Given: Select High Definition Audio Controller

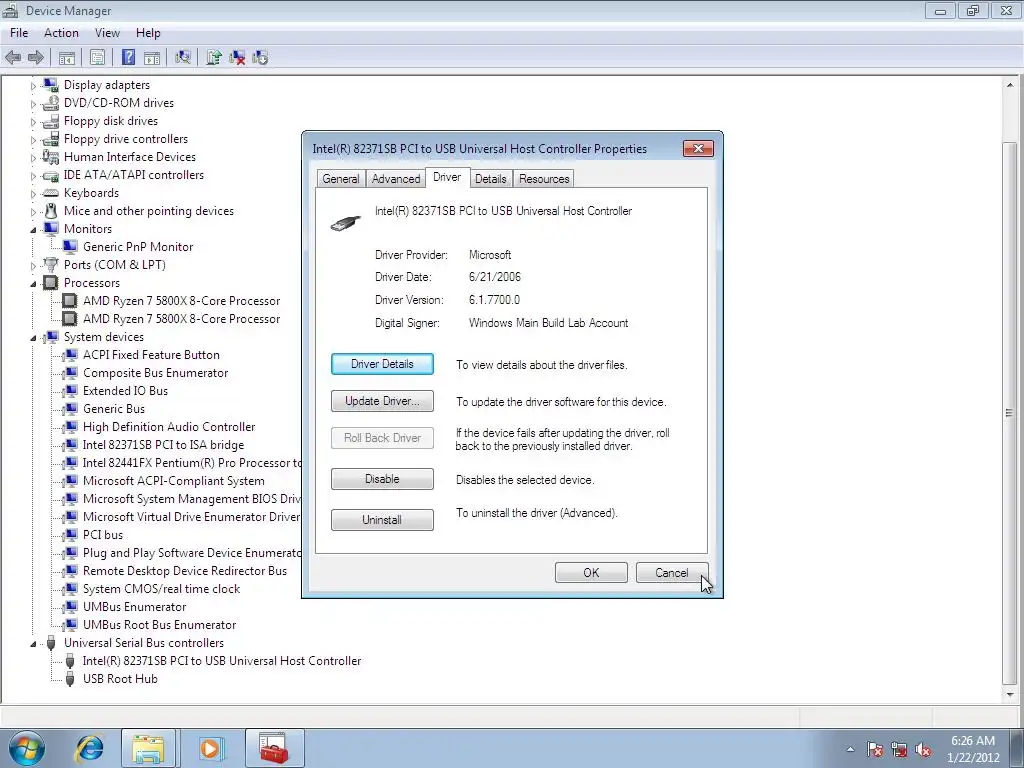Looking at the screenshot, I should [x=168, y=426].
